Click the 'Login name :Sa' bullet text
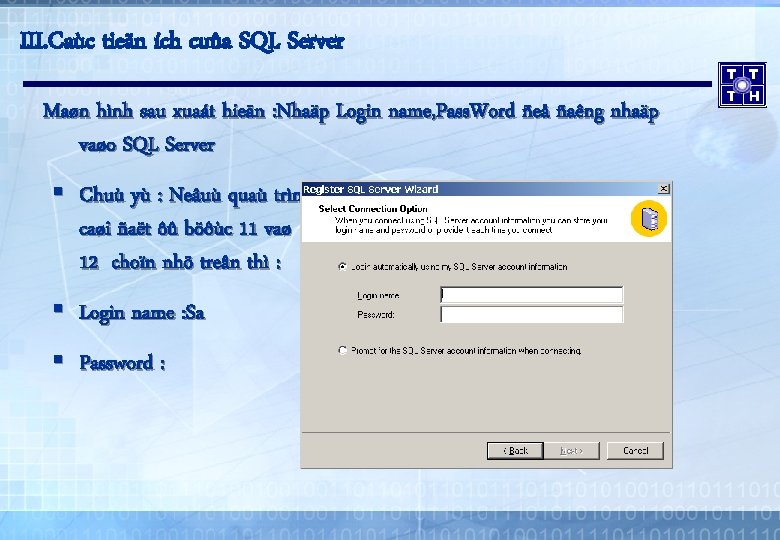The width and height of the screenshot is (780, 540). 142,313
